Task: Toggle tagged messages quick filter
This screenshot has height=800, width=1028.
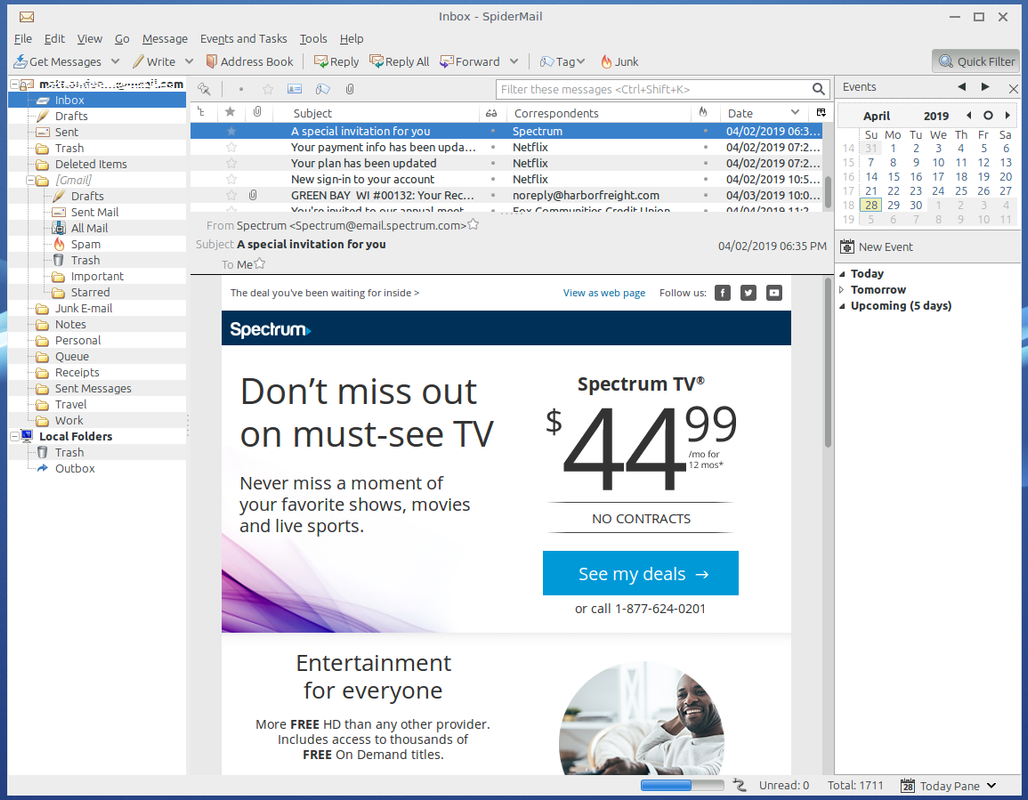Action: pyautogui.click(x=323, y=89)
